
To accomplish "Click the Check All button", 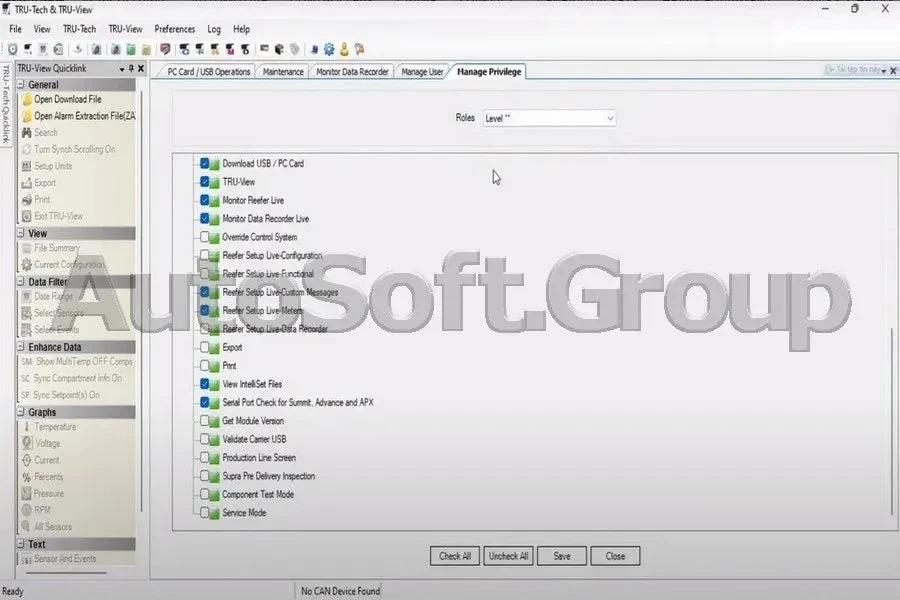I will pyautogui.click(x=455, y=556).
